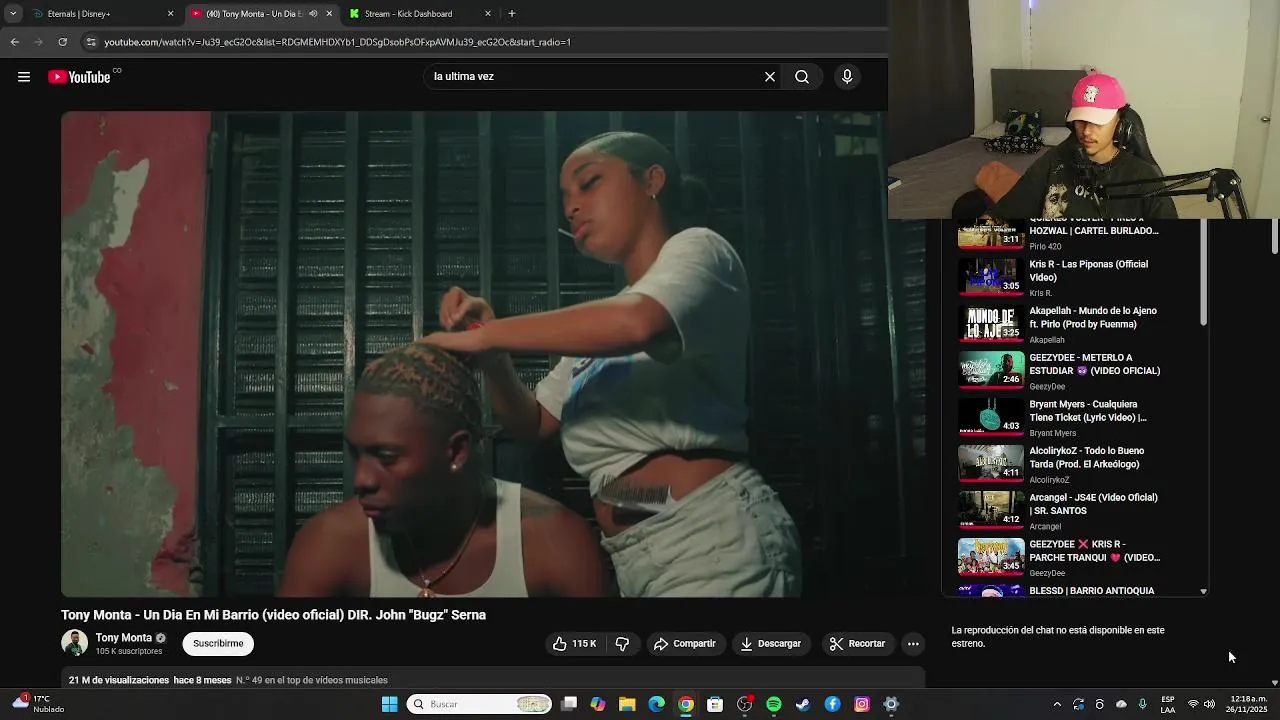The image size is (1280, 720).
Task: Click the video title Un Dia En Mi Barrio
Action: [273, 615]
